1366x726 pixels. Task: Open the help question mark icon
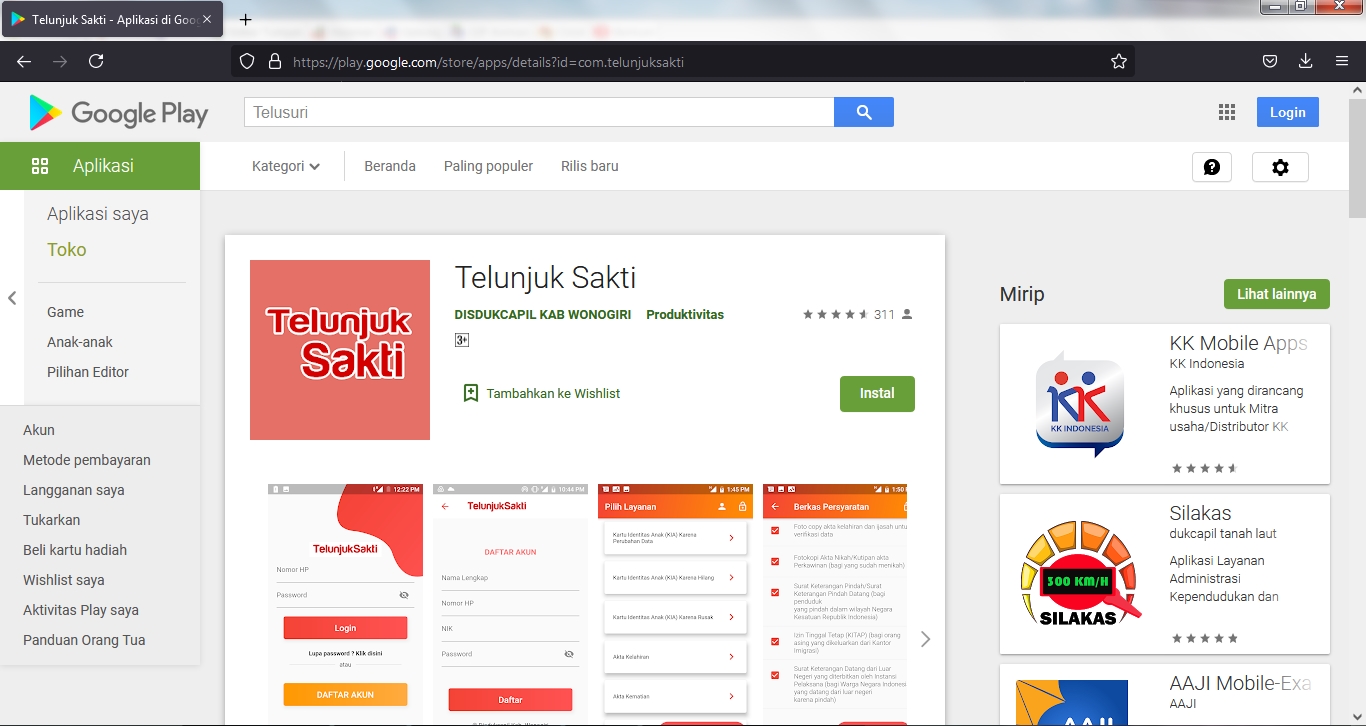pos(1212,167)
